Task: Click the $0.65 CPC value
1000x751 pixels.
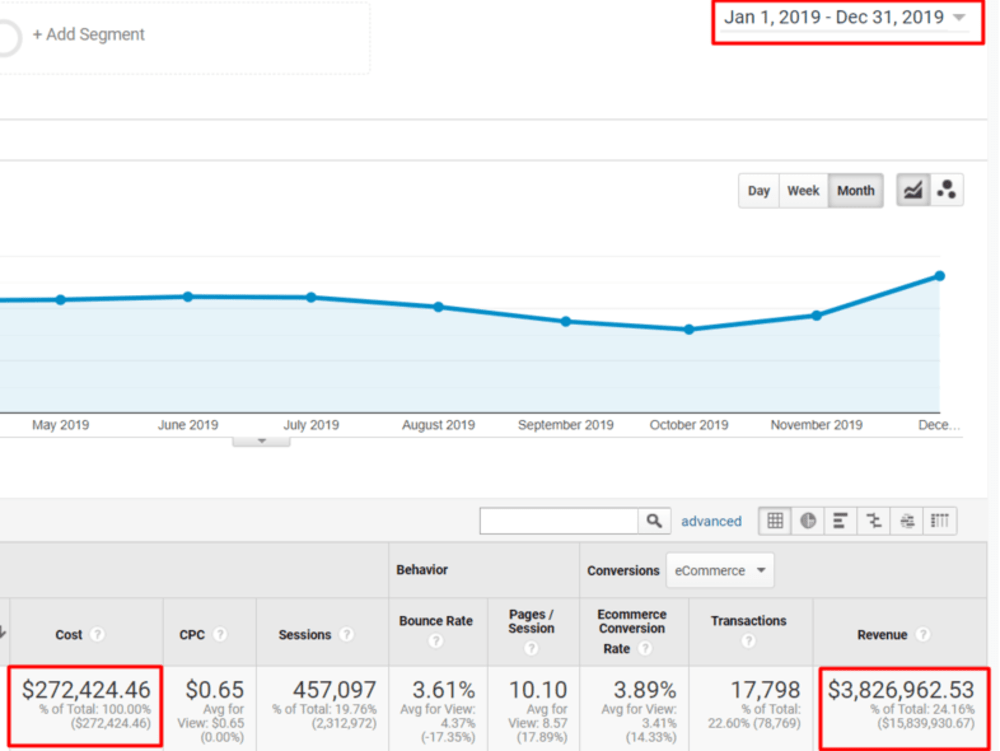Action: coord(214,690)
